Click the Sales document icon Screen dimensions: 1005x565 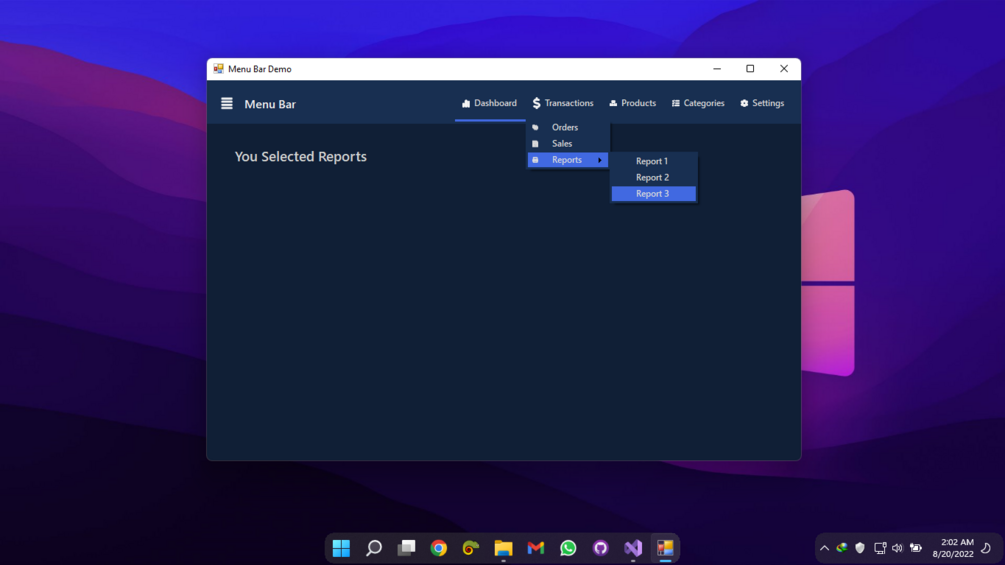535,143
